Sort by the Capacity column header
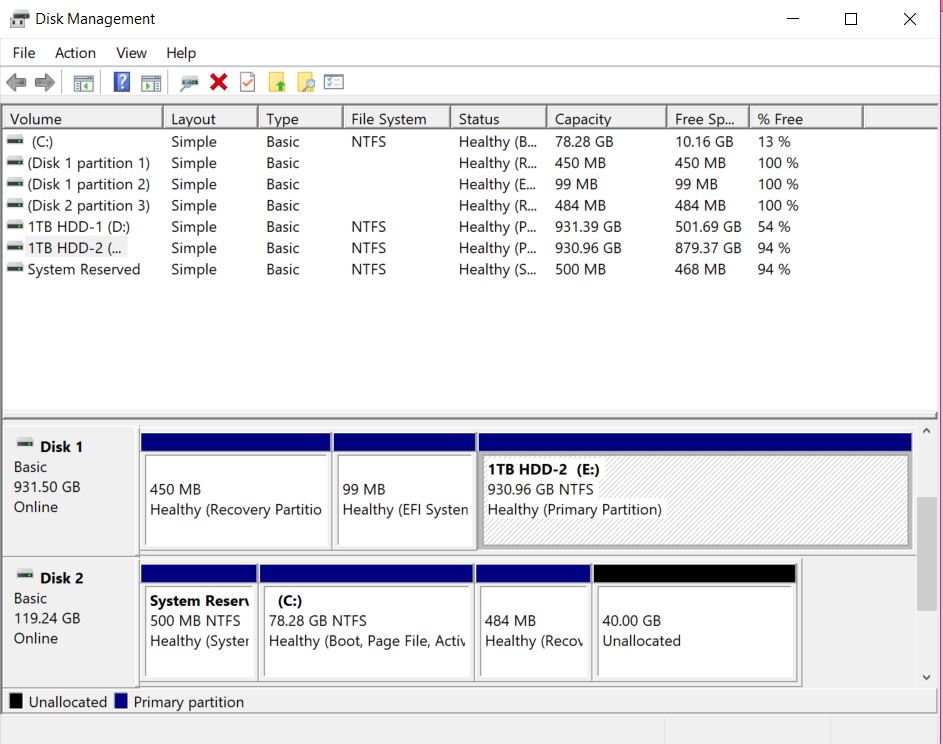The height and width of the screenshot is (744, 943). 607,118
